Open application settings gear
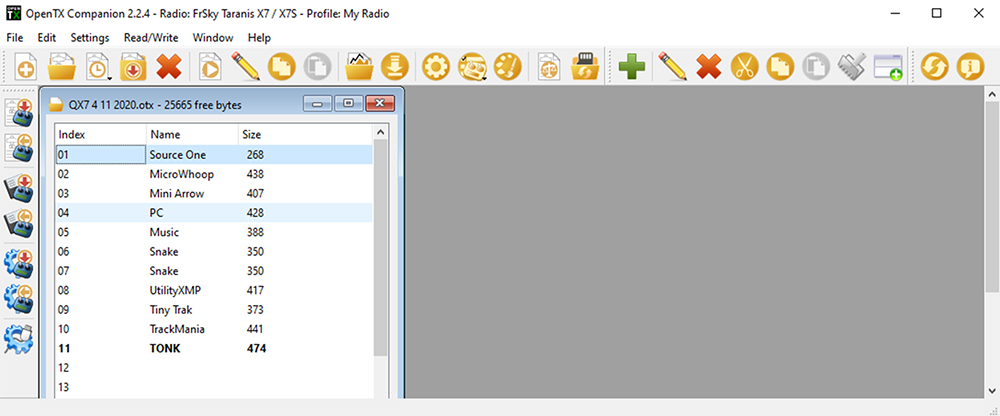 pyautogui.click(x=436, y=66)
